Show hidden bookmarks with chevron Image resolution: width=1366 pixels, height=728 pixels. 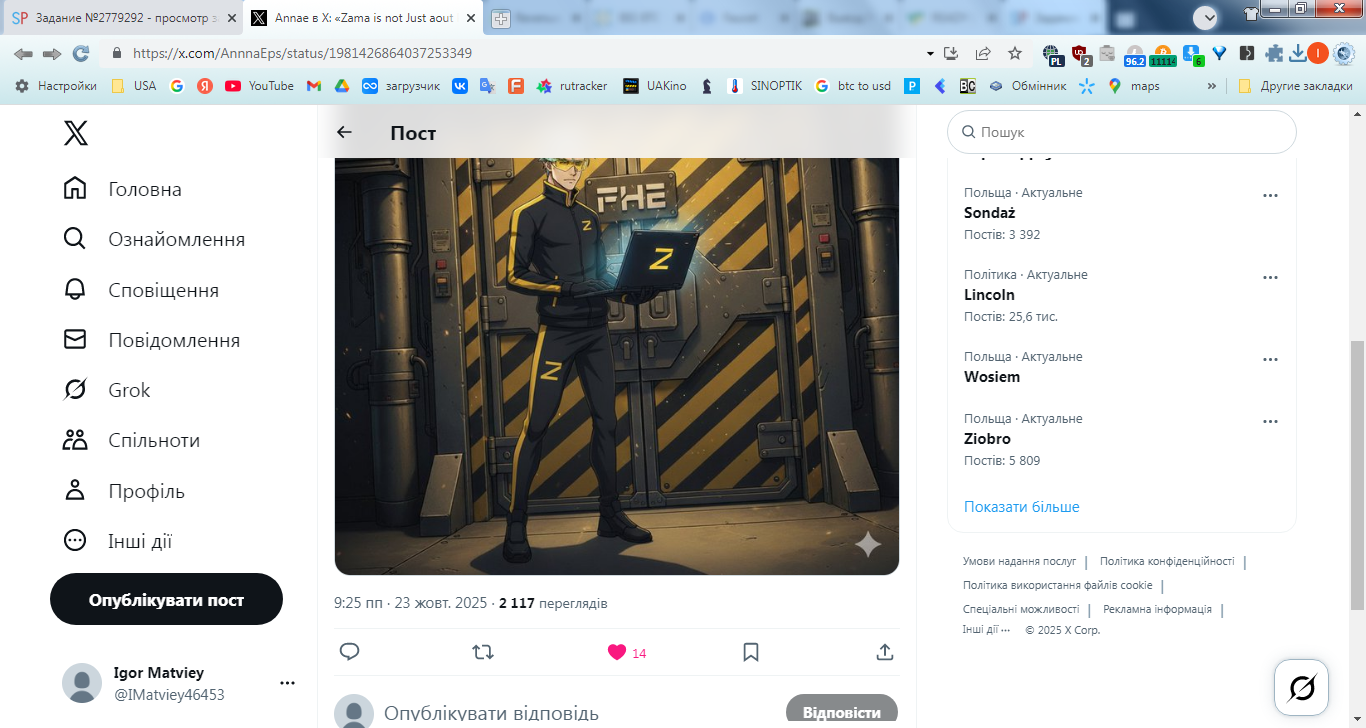point(1212,86)
